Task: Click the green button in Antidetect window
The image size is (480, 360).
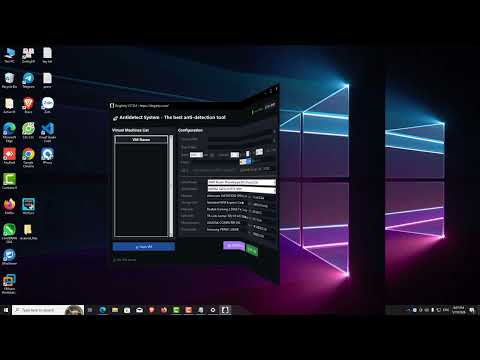Action: click(252, 250)
